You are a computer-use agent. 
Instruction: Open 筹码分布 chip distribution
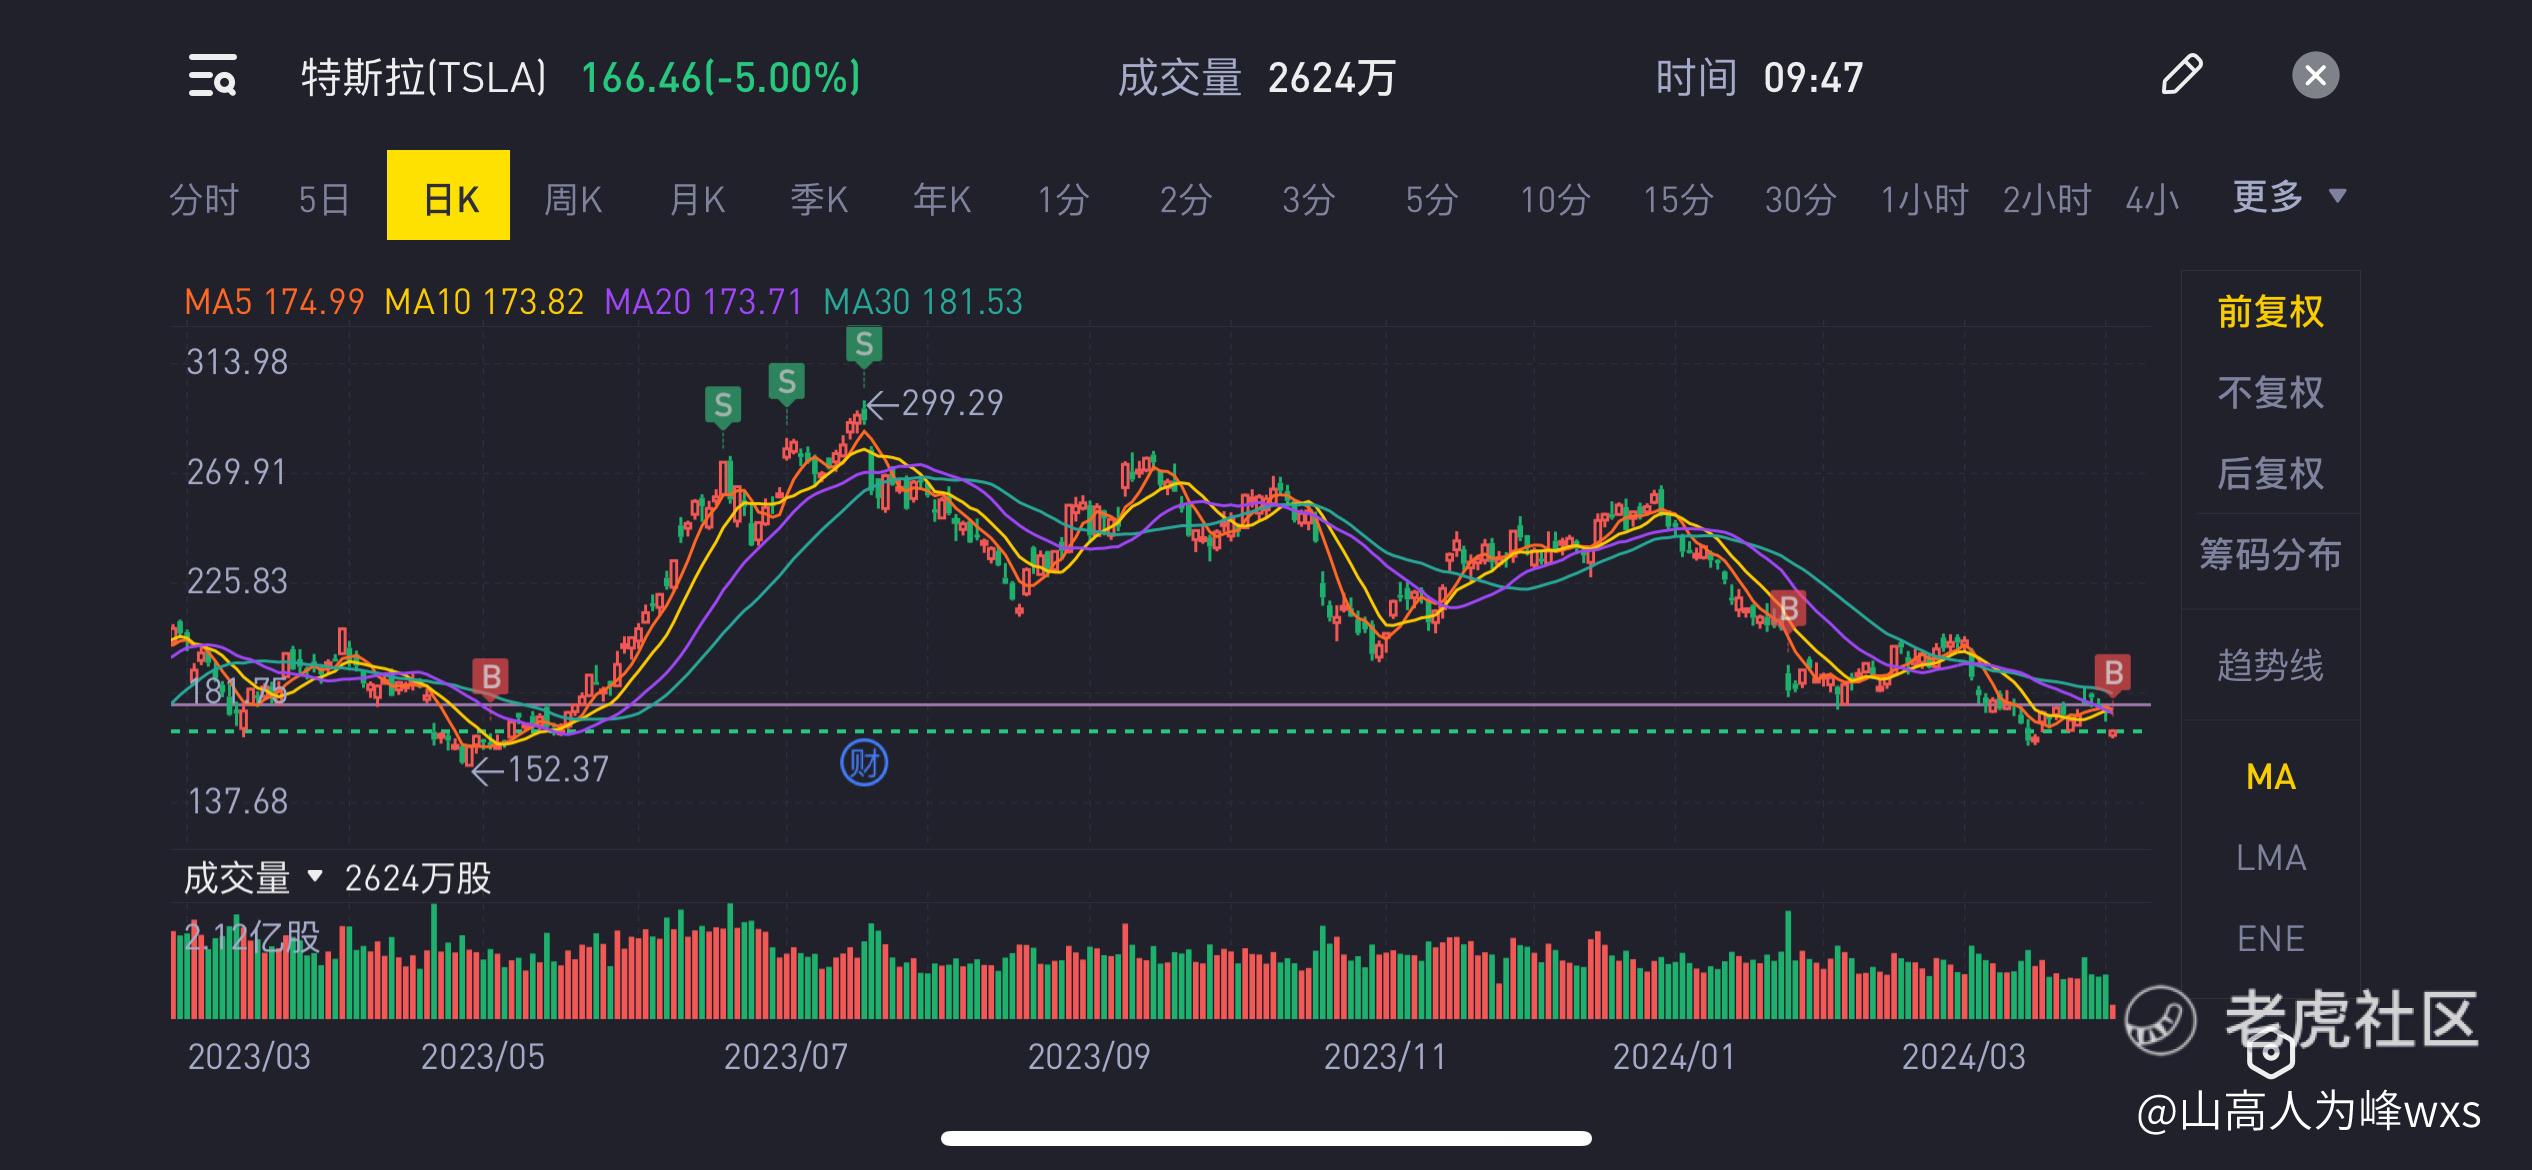tap(2270, 554)
